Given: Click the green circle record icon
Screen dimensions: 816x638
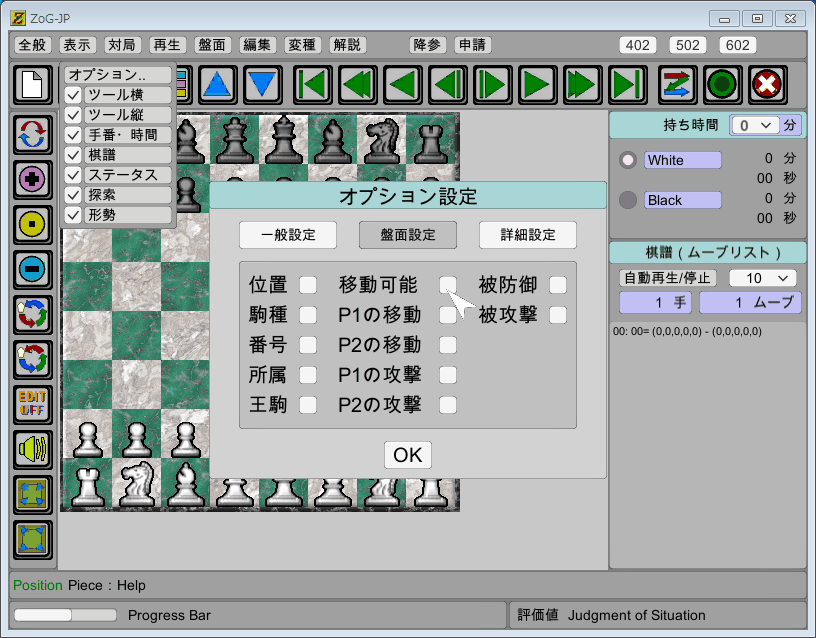Looking at the screenshot, I should pyautogui.click(x=722, y=85).
